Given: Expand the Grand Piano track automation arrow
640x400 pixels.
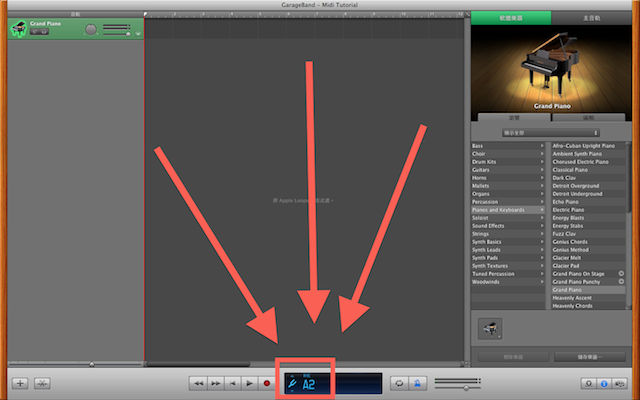Looking at the screenshot, I should 138,33.
